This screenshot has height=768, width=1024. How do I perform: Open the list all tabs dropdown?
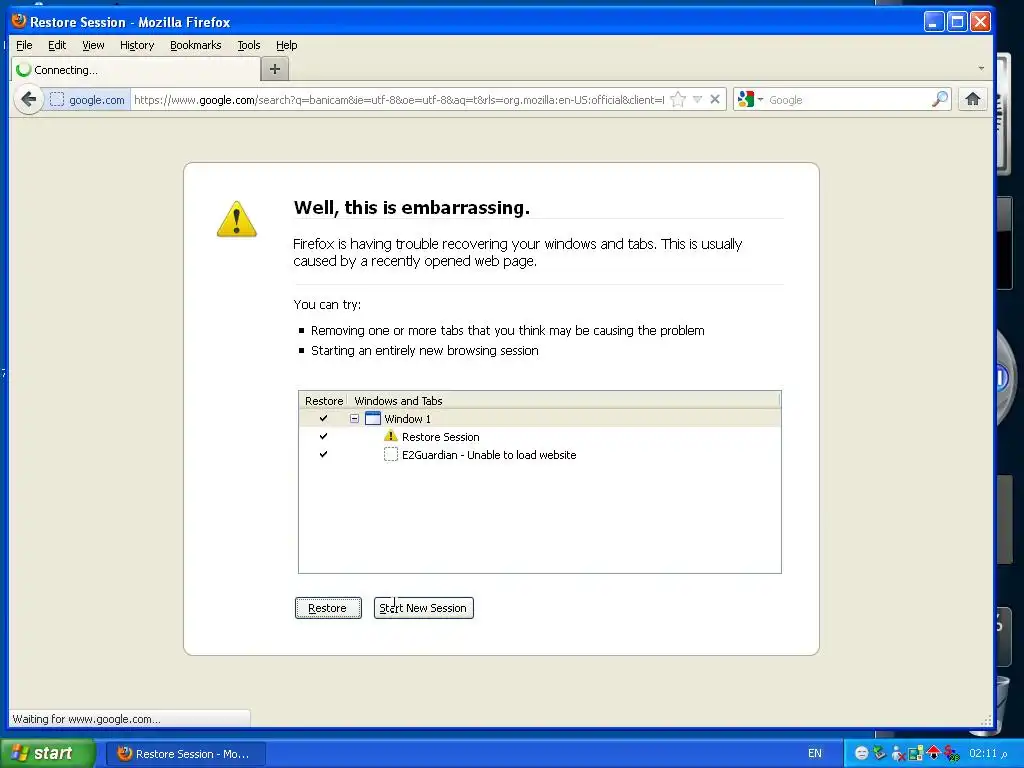pyautogui.click(x=981, y=69)
